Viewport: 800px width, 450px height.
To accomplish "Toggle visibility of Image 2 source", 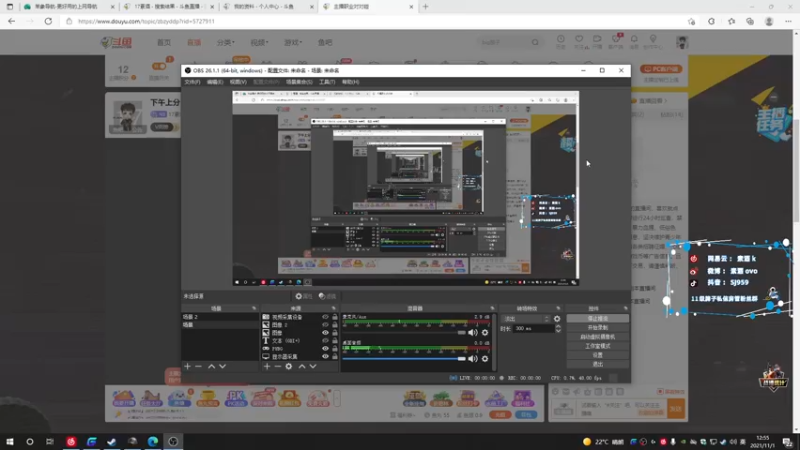I will coord(325,324).
